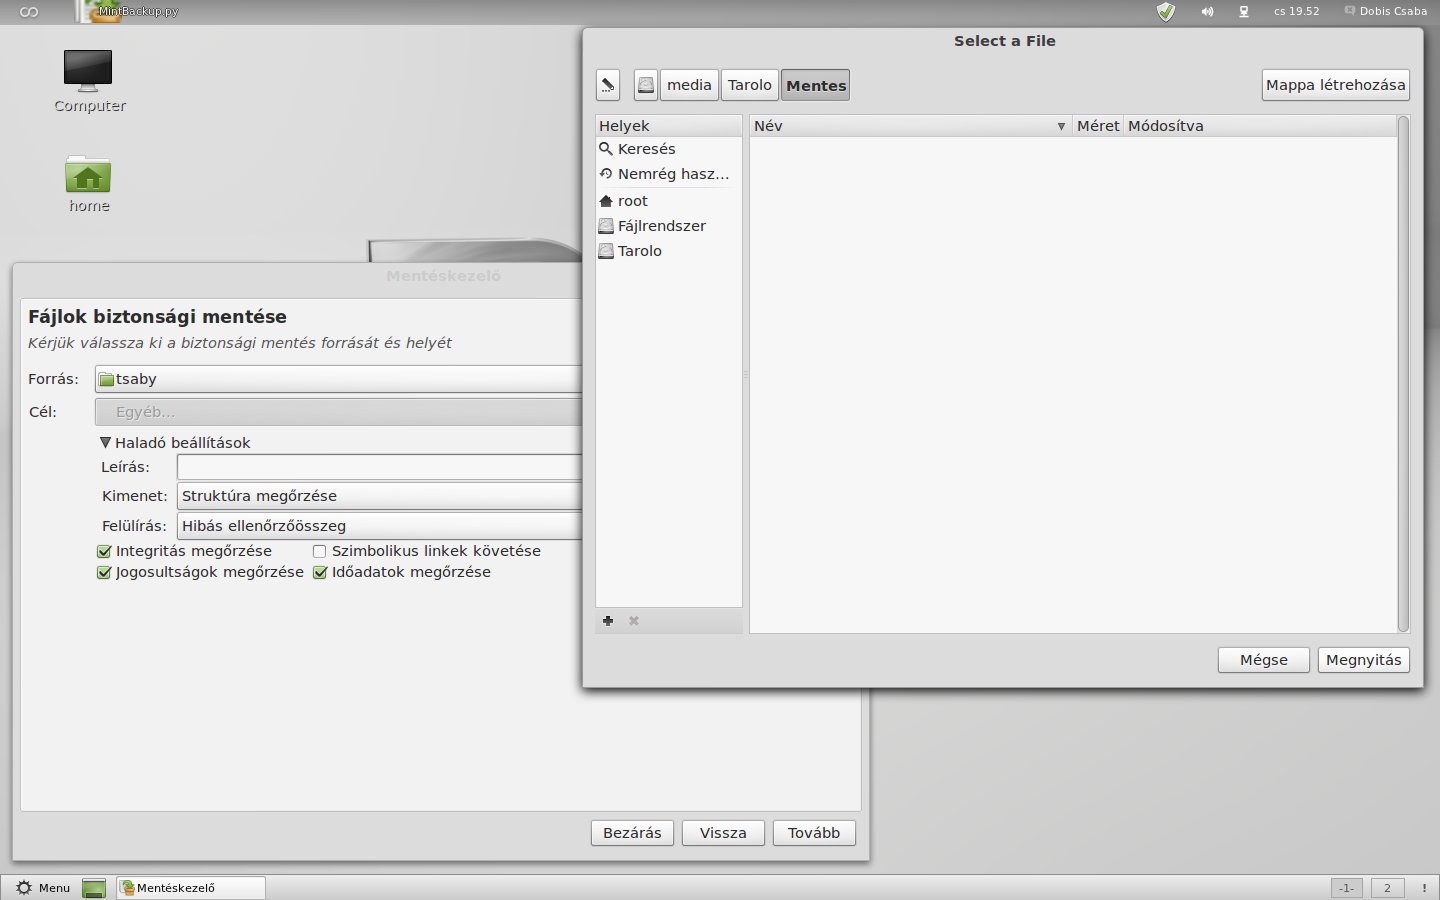1440x900 pixels.
Task: Click the Méret column header
Action: click(1098, 126)
